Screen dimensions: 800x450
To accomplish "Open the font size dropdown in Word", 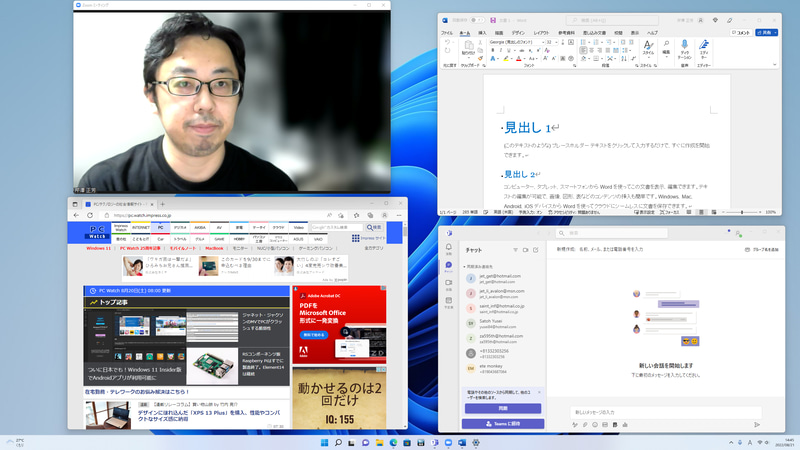I will [556, 42].
